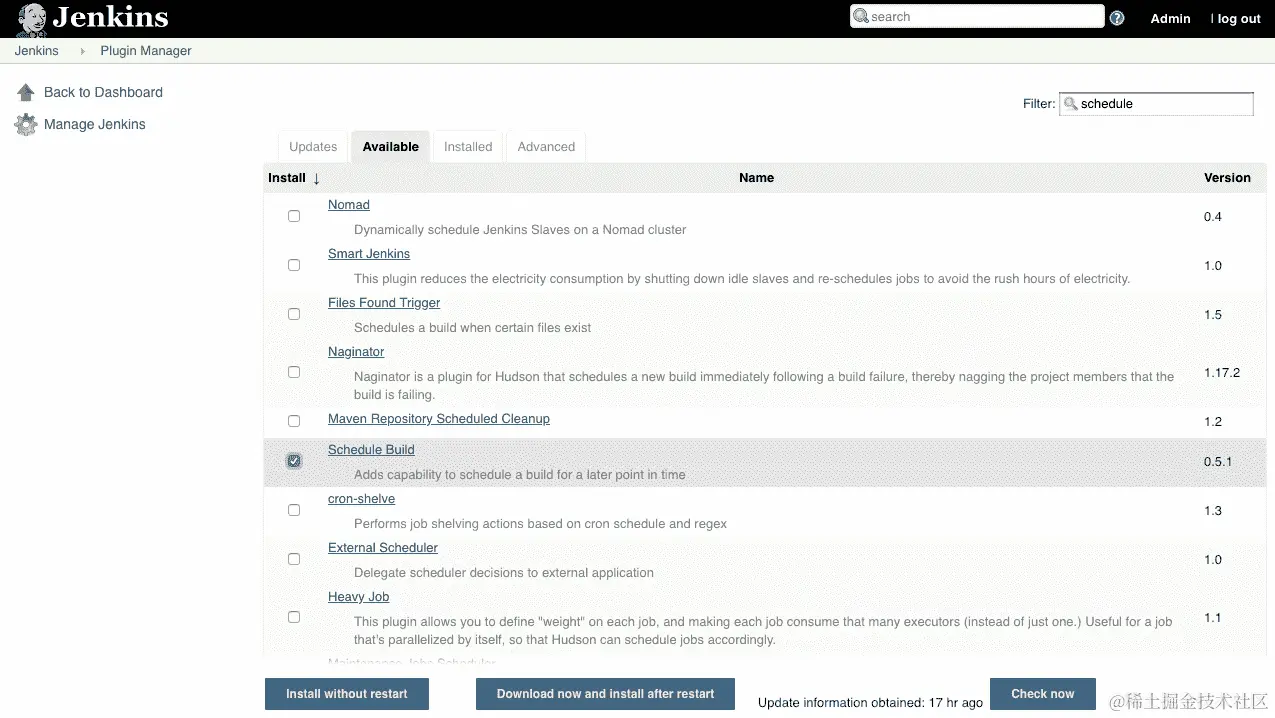Switch to the Installed tab
The width and height of the screenshot is (1275, 718).
(468, 146)
